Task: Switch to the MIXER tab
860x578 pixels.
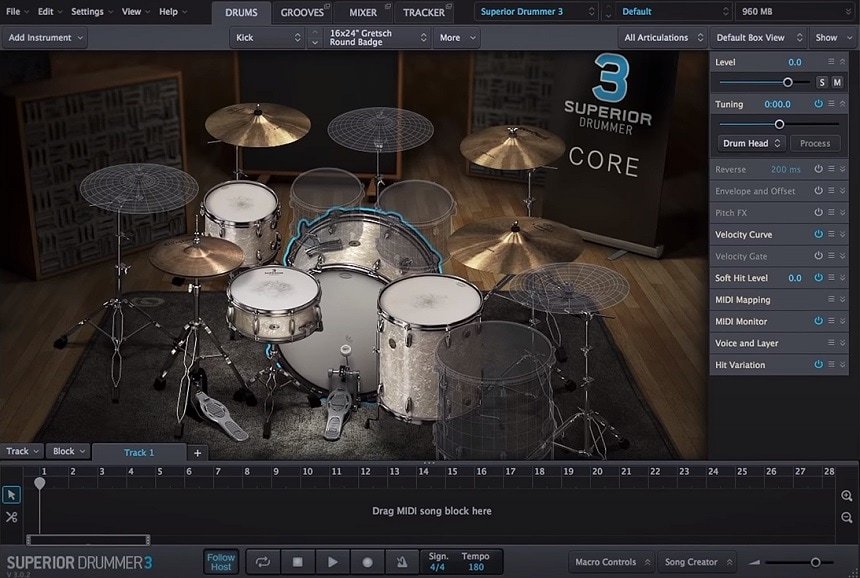Action: coord(363,12)
